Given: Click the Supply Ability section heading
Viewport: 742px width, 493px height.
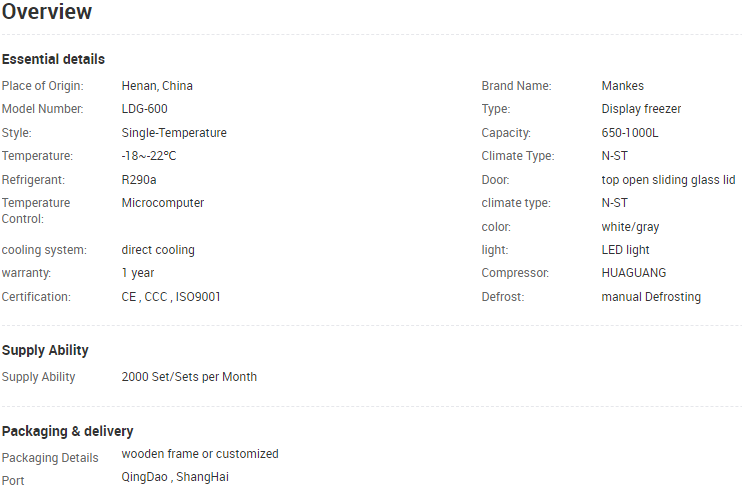Looking at the screenshot, I should coord(45,350).
